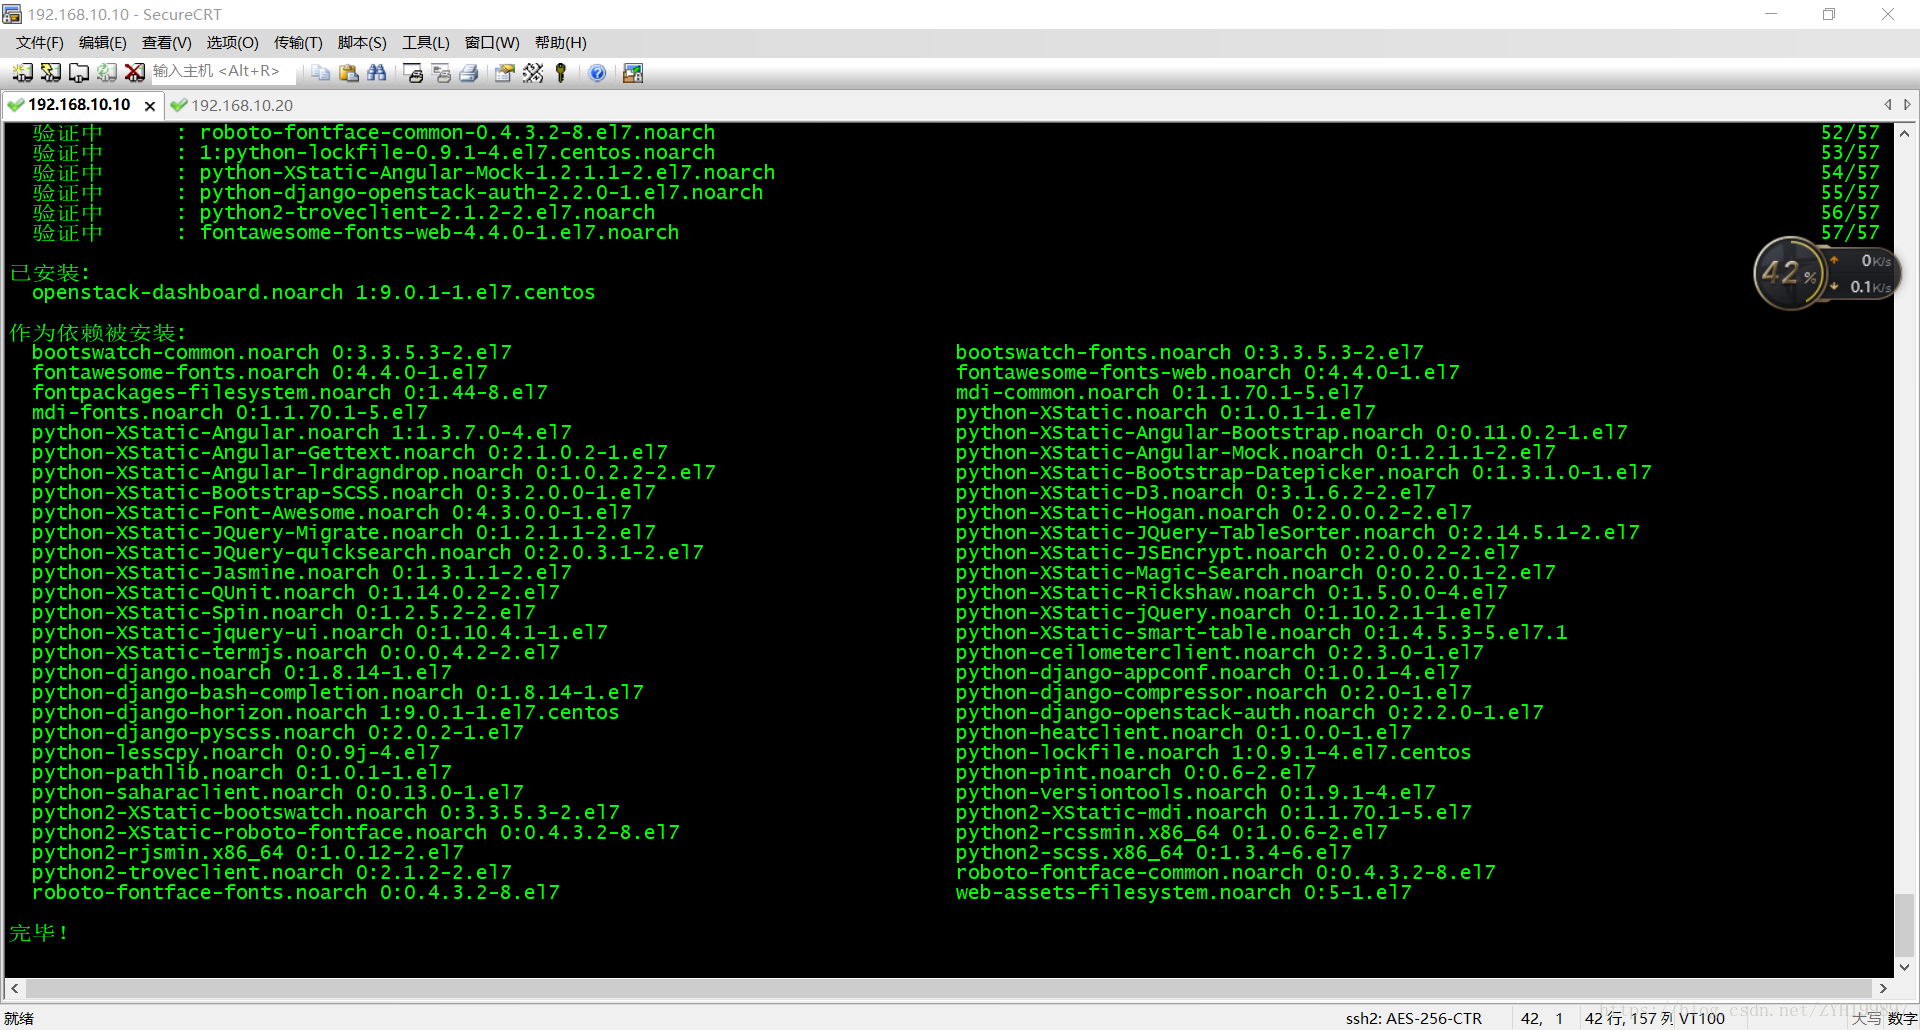
Task: Open the 脚本(S) menu
Action: pyautogui.click(x=361, y=42)
